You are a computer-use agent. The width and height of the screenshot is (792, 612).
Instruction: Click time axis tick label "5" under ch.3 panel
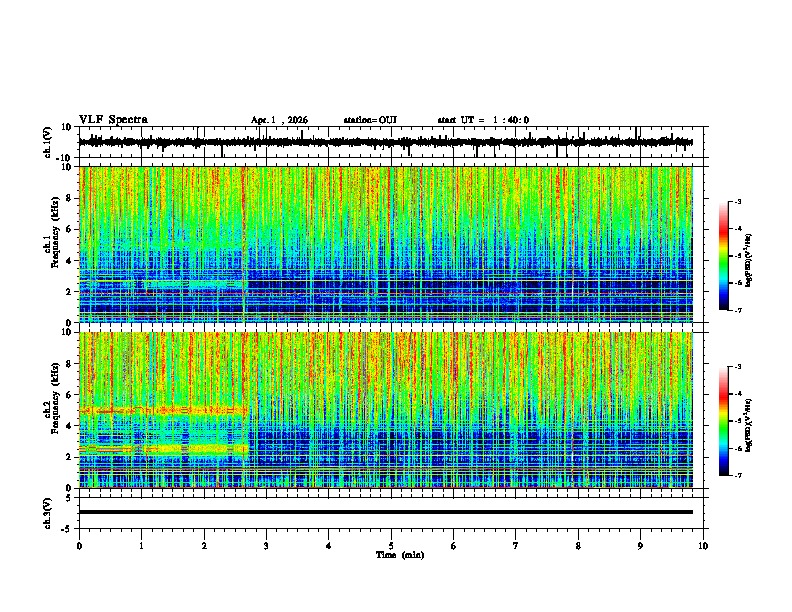coord(391,546)
